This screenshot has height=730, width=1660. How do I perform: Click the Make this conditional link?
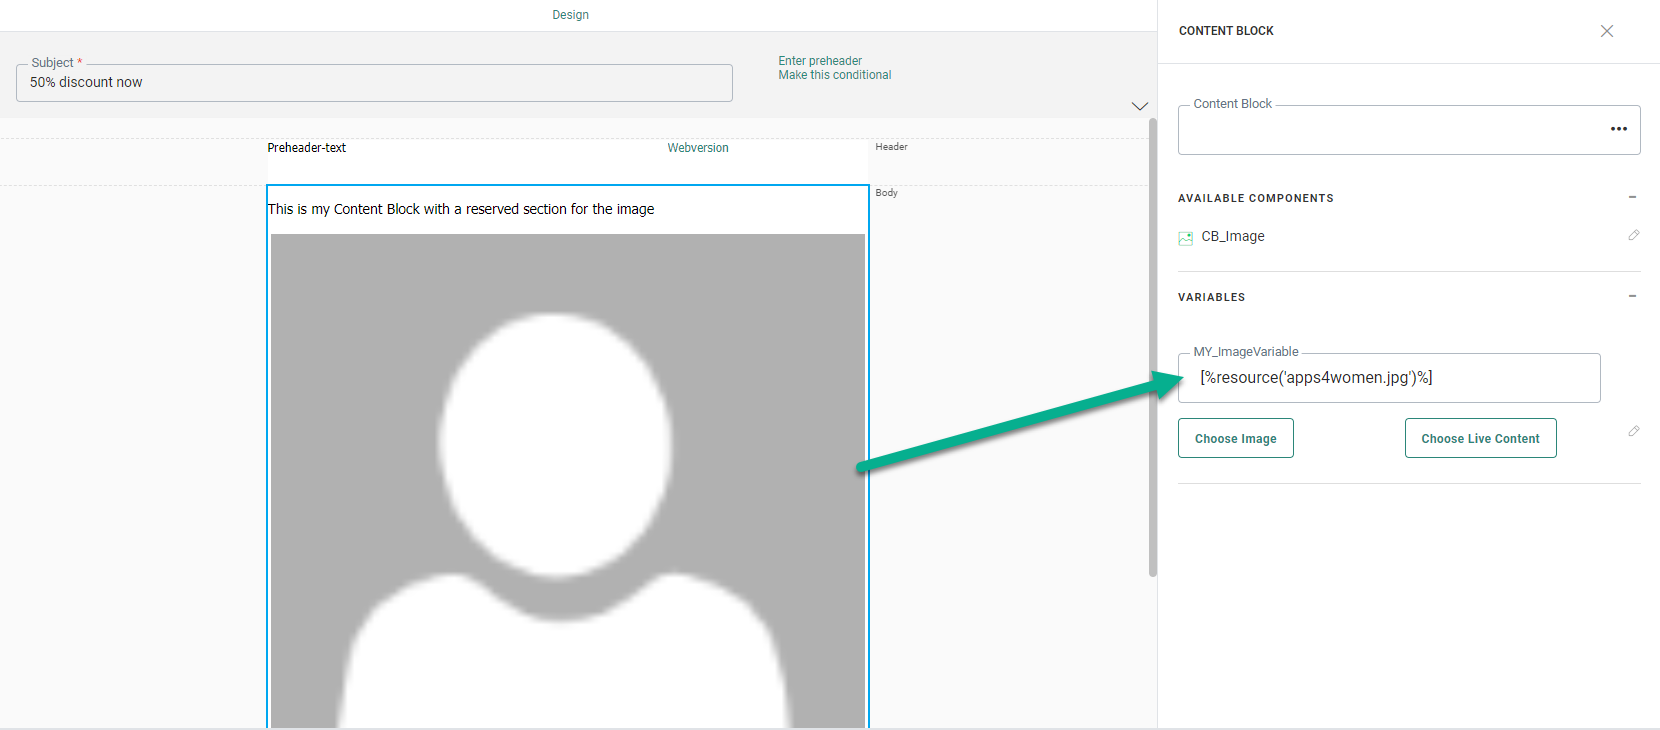click(x=834, y=75)
